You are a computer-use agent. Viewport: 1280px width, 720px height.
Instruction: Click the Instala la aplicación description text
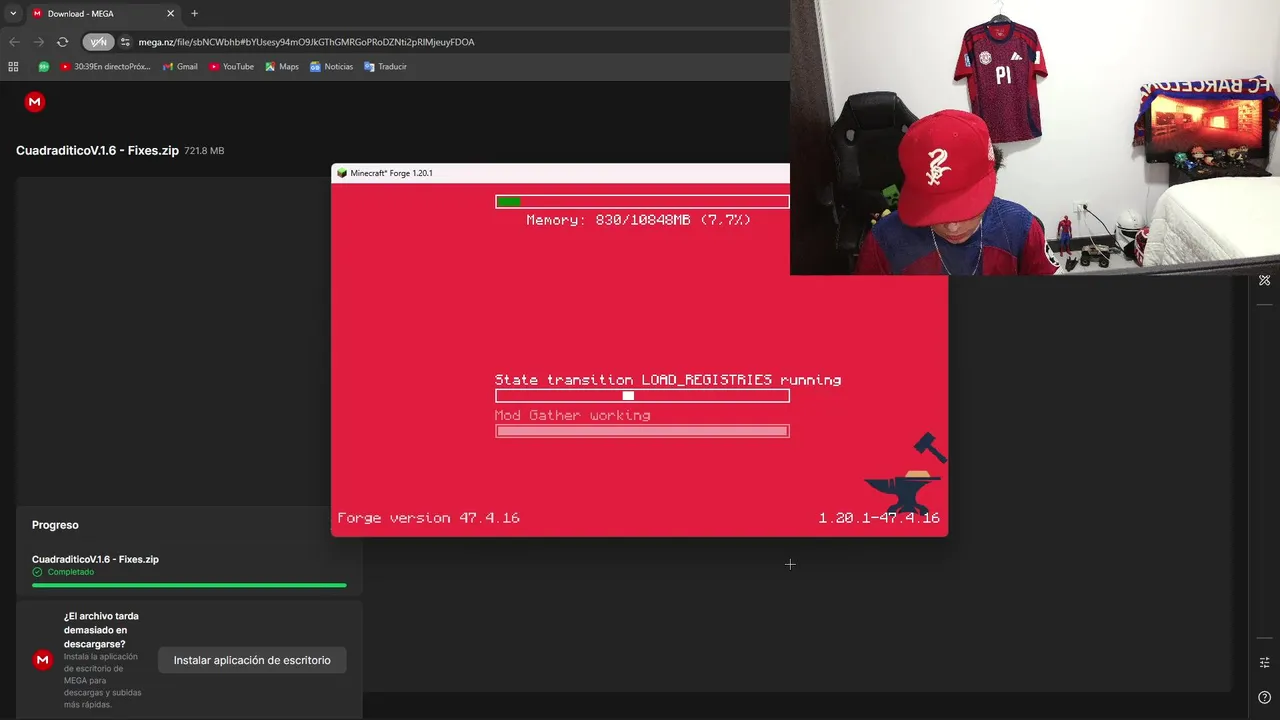103,681
